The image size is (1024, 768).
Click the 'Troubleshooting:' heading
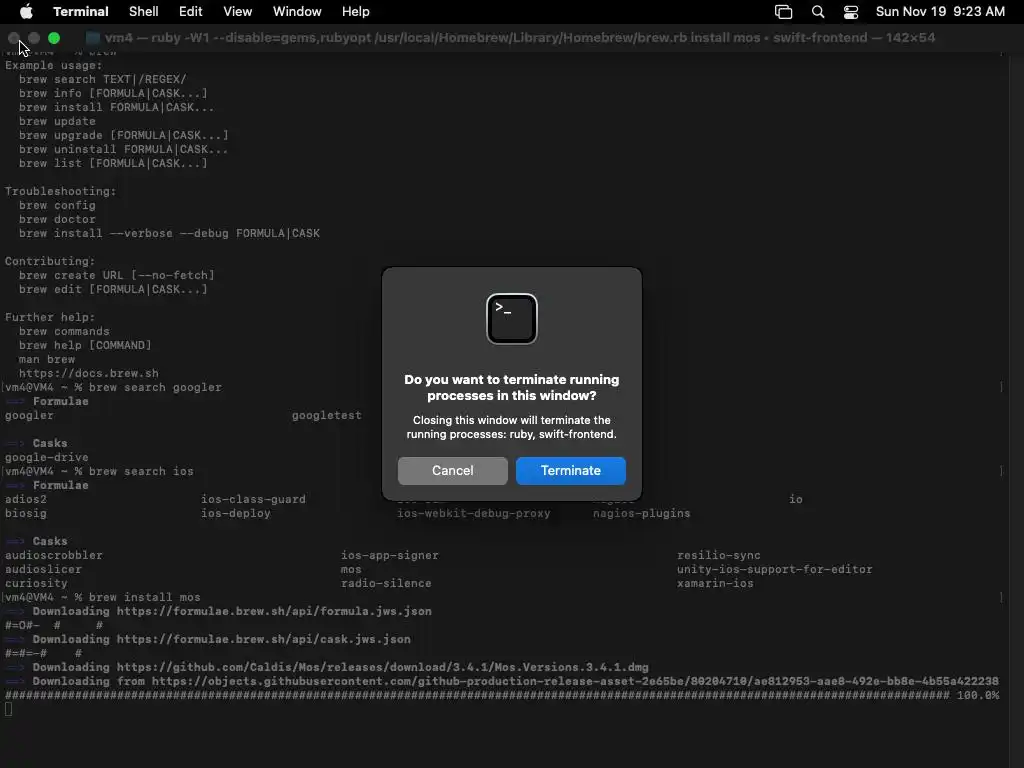tap(61, 191)
